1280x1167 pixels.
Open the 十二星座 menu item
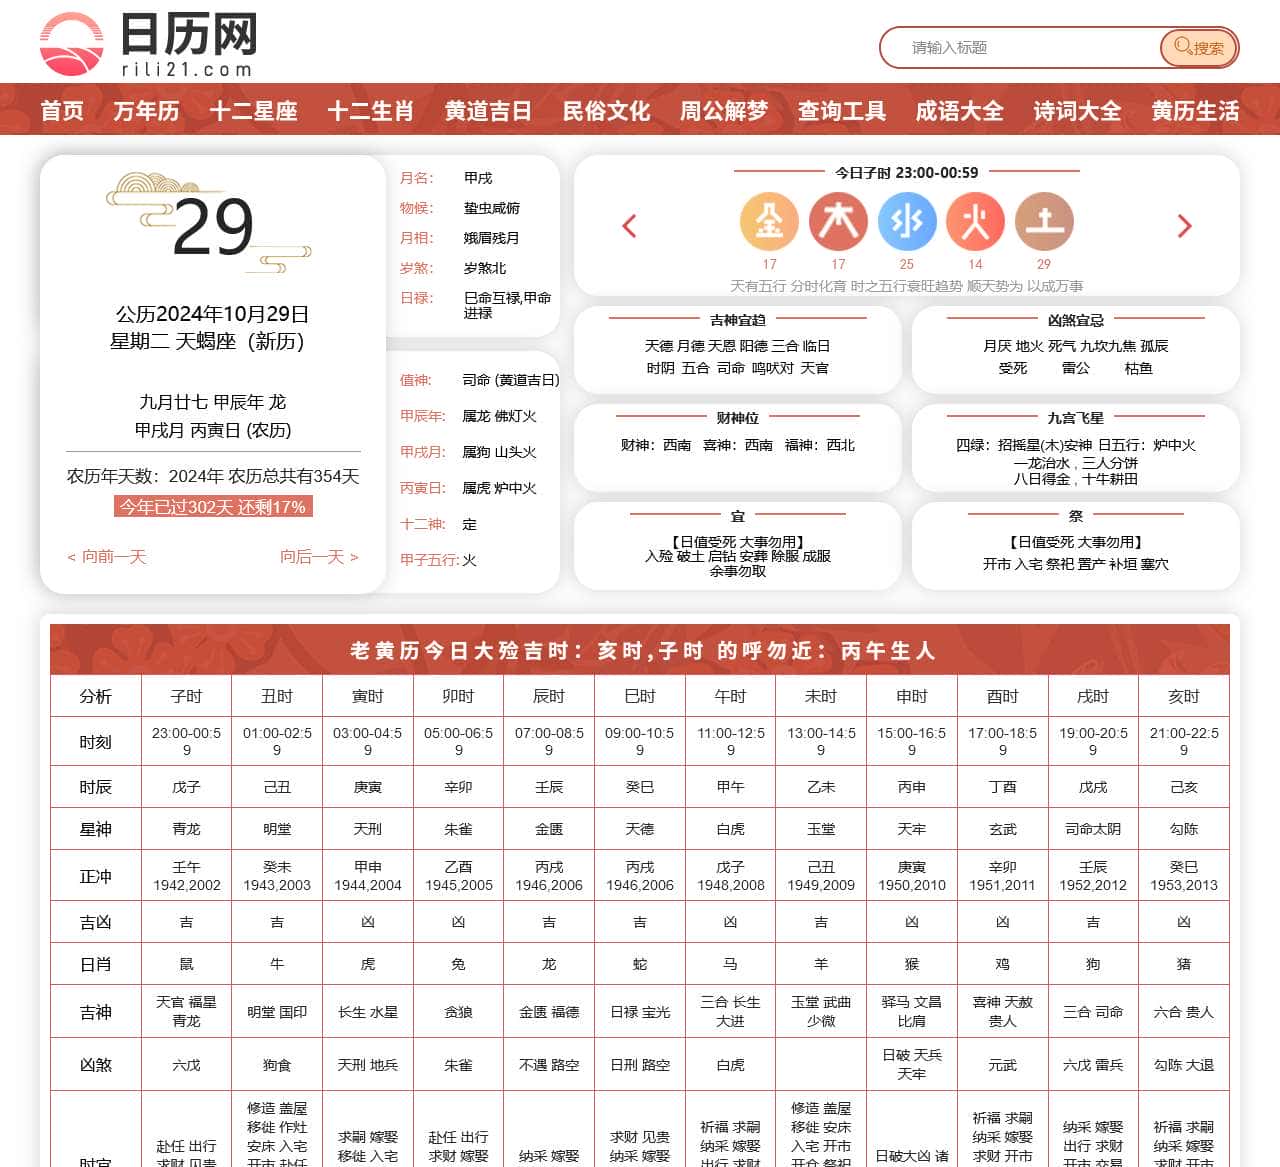click(x=253, y=110)
